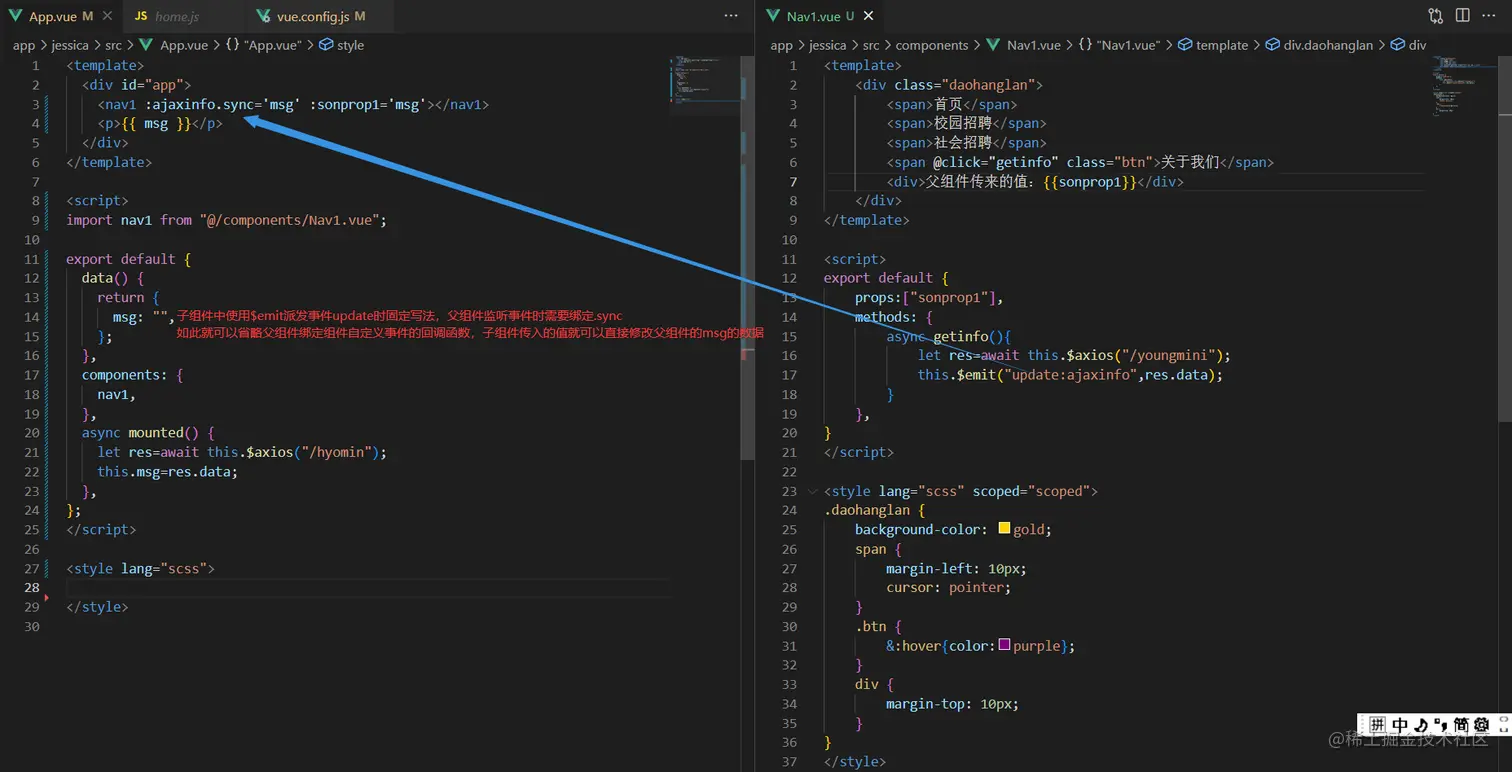The width and height of the screenshot is (1512, 772).
Task: Click the left editor vertical scrollbar
Action: pos(747,258)
